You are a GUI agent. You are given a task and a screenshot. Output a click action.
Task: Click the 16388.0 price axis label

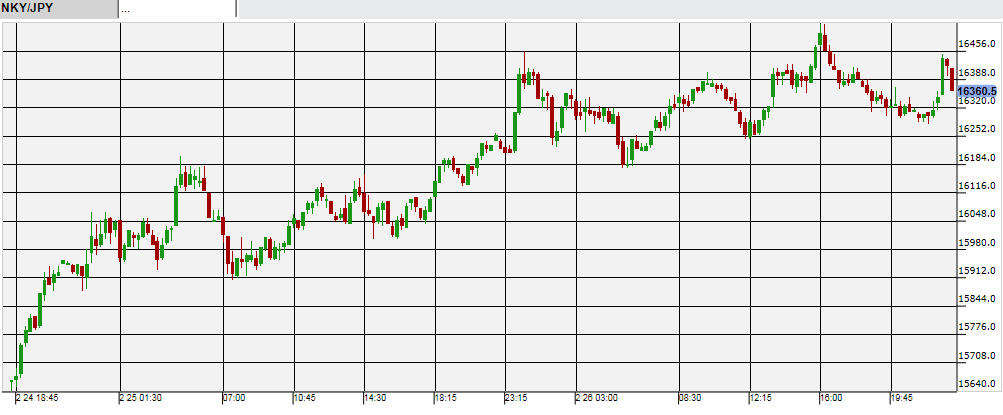tap(977, 73)
